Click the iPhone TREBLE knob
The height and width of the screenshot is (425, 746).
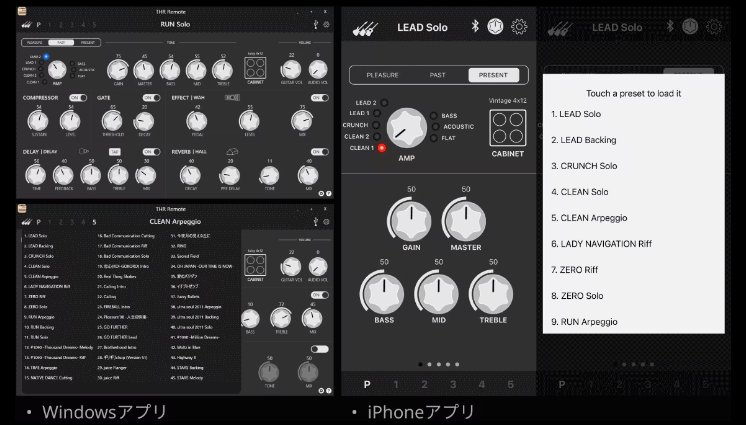493,294
